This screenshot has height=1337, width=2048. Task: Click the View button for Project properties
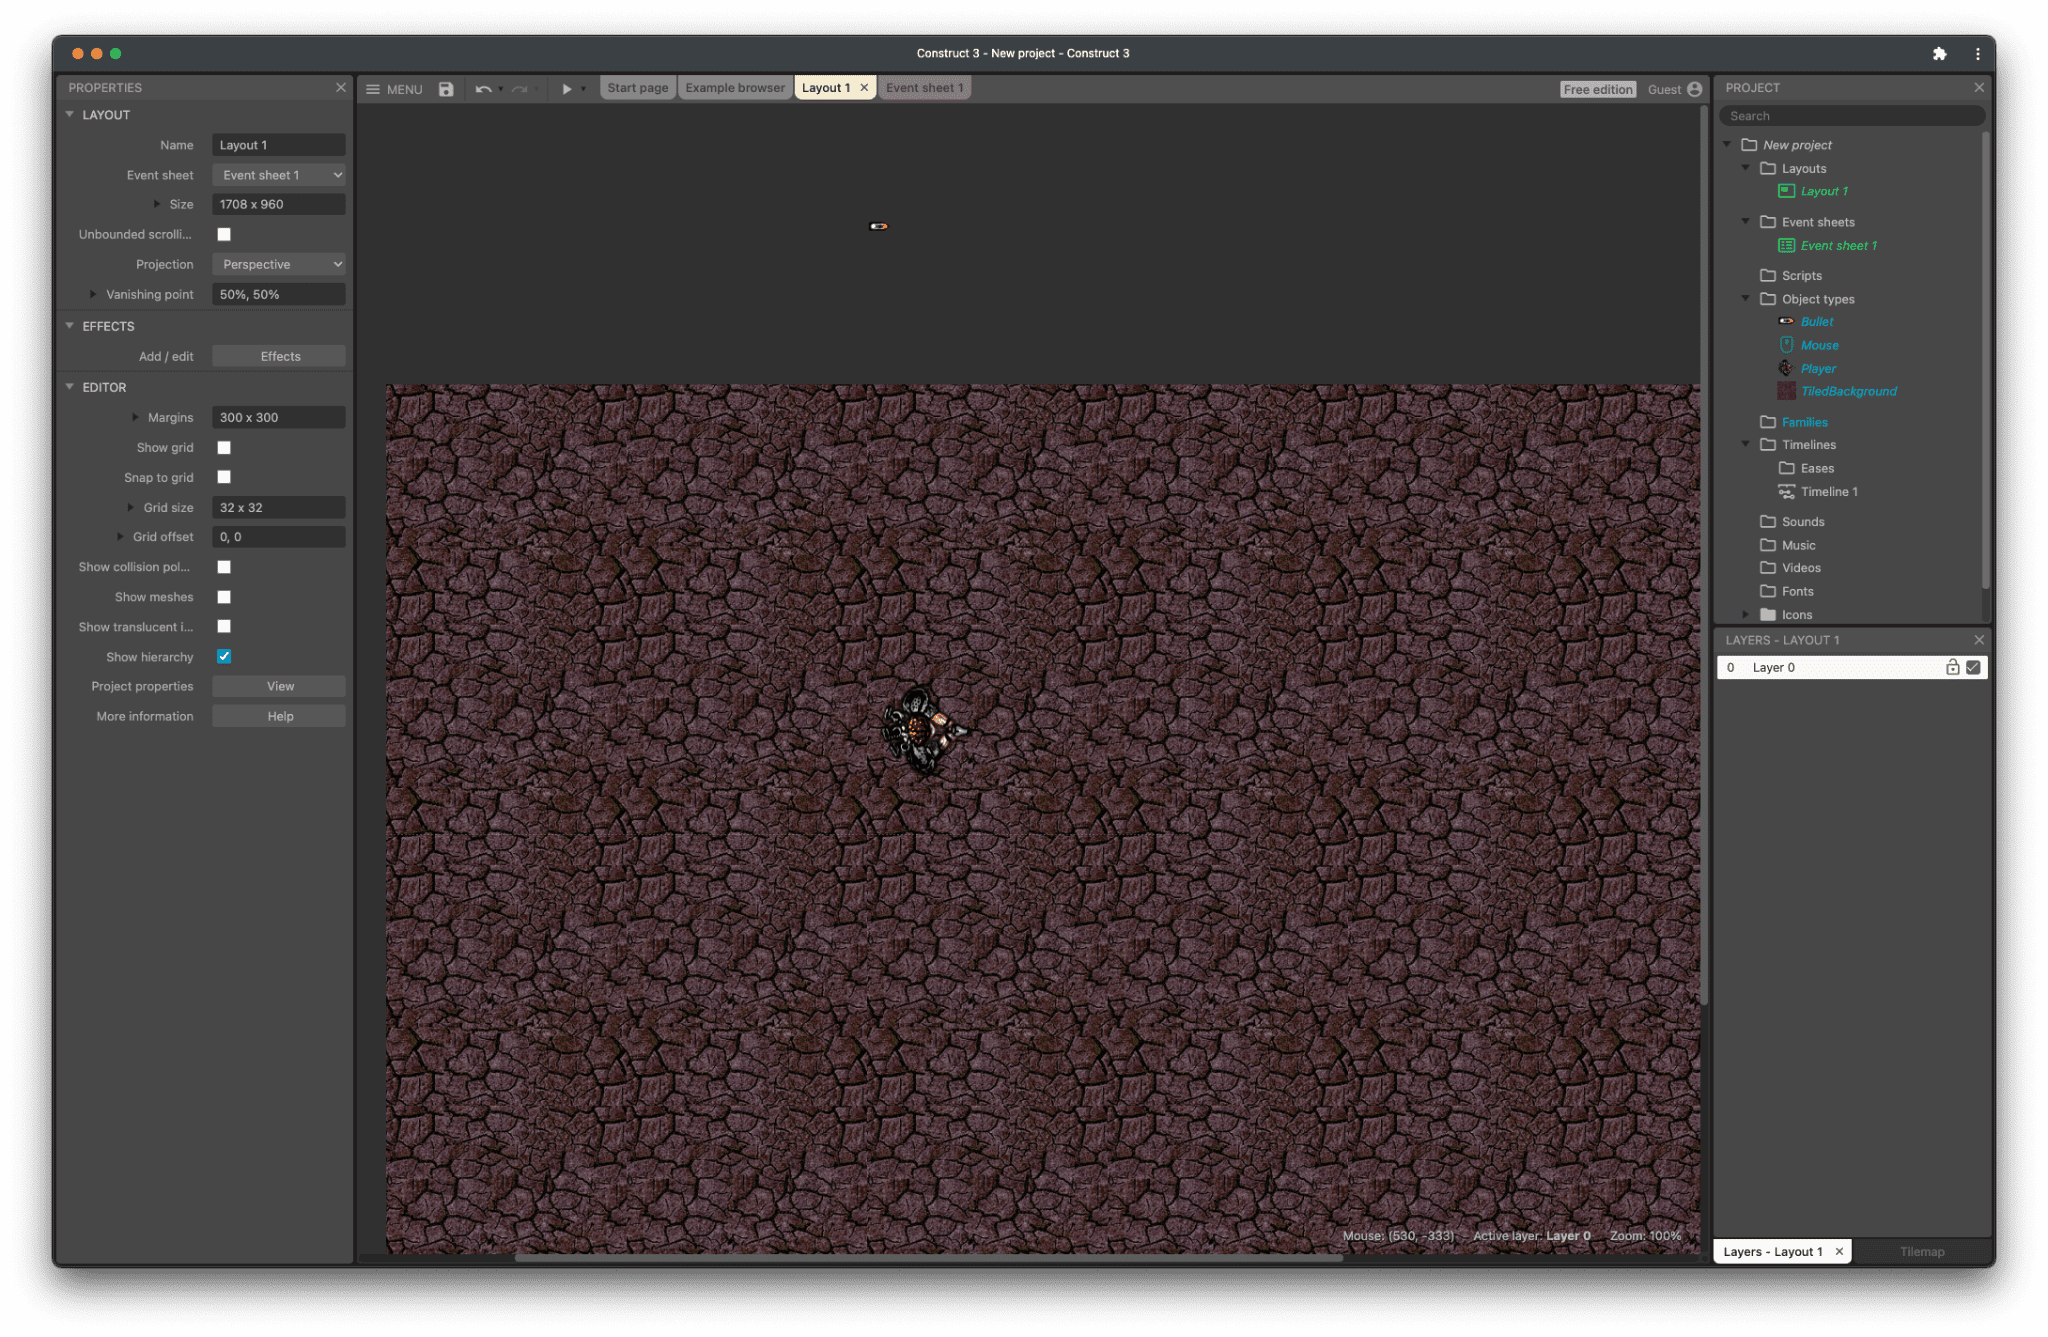[x=278, y=685]
